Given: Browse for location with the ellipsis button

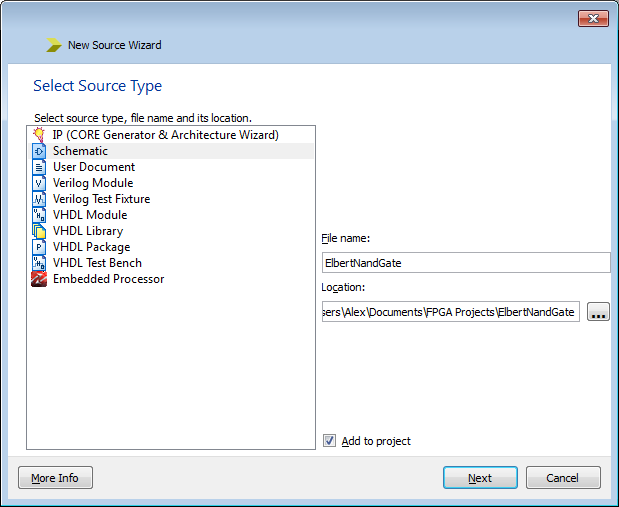Looking at the screenshot, I should coord(598,312).
